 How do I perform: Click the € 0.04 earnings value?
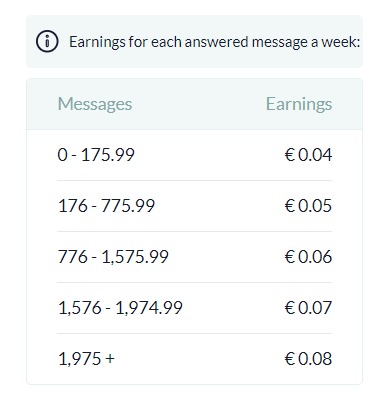pos(308,155)
